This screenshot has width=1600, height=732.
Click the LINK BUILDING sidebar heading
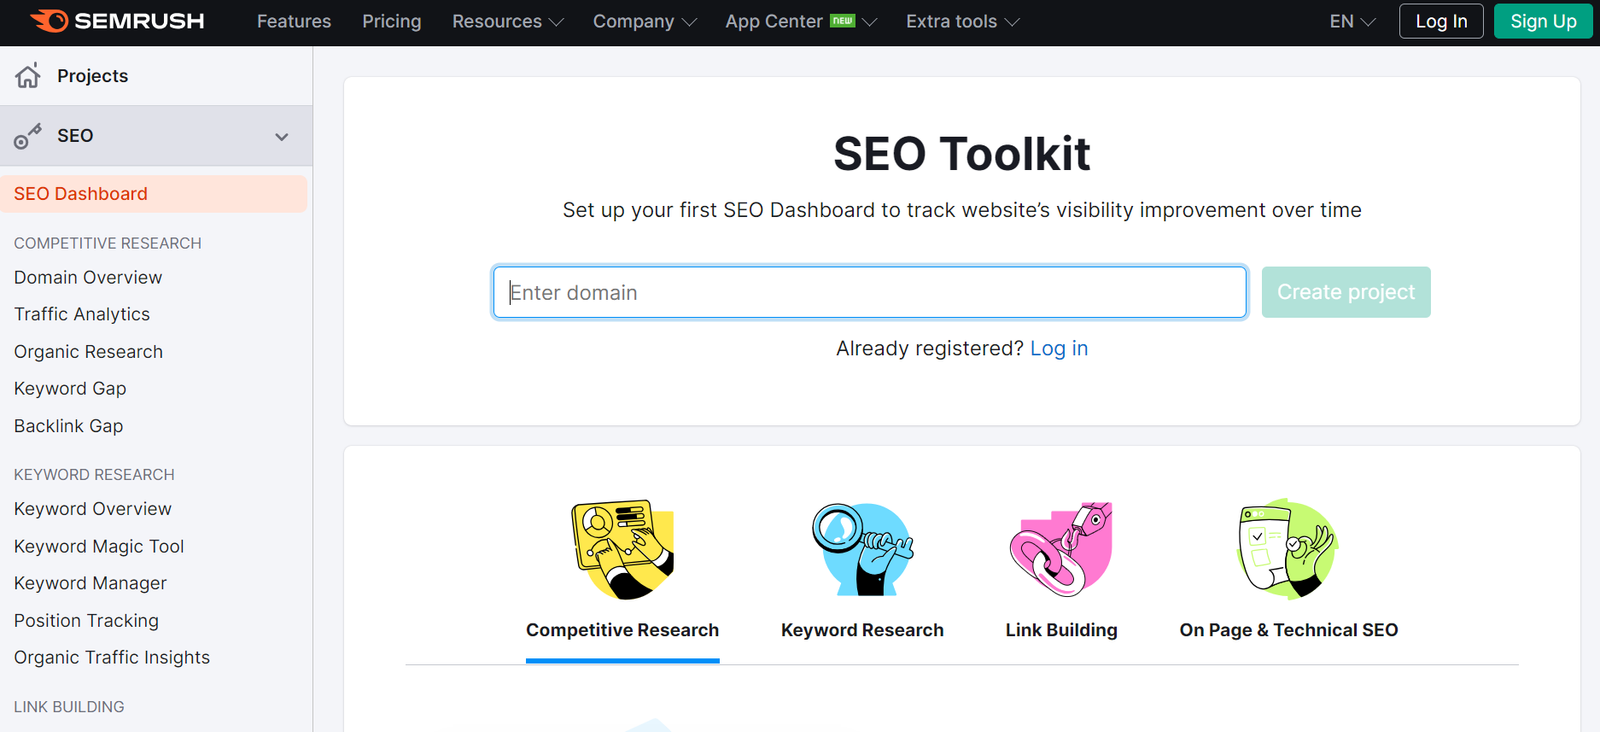point(69,706)
